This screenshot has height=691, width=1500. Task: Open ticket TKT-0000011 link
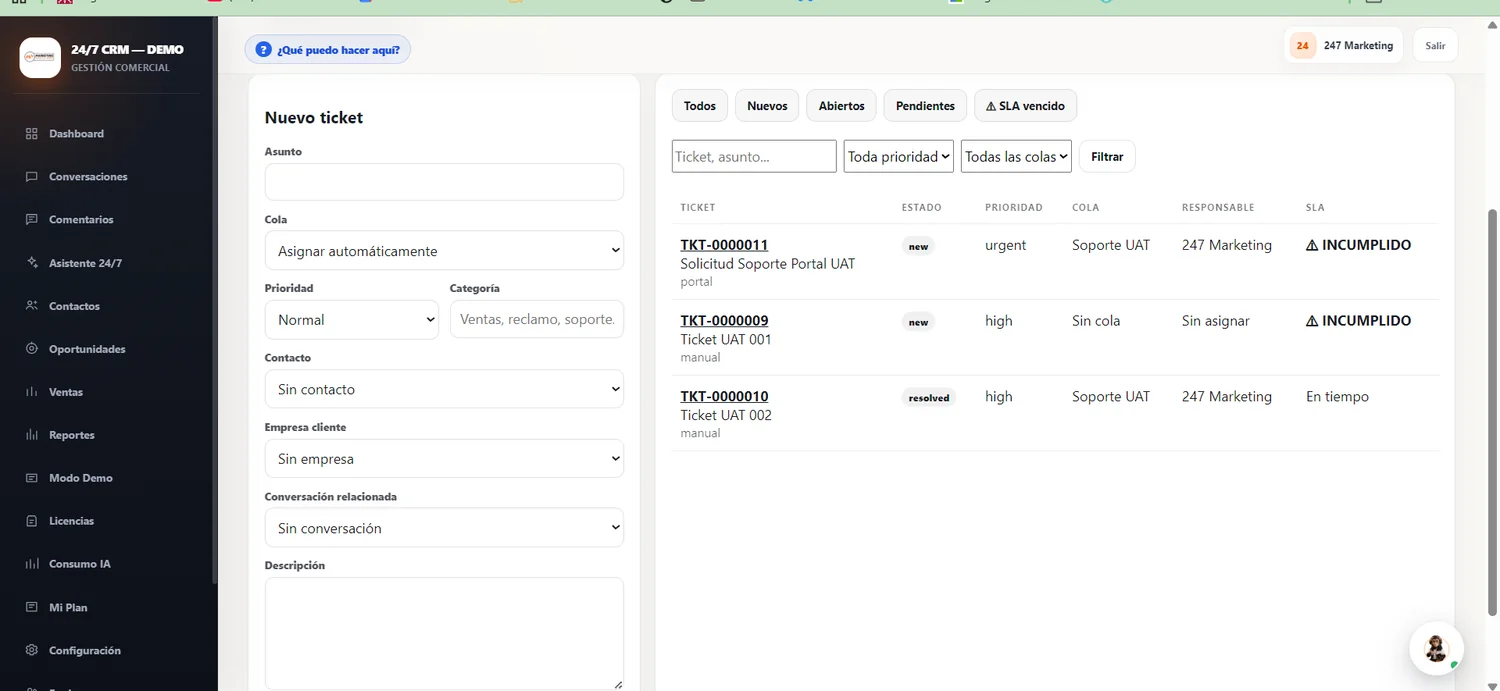pos(724,245)
